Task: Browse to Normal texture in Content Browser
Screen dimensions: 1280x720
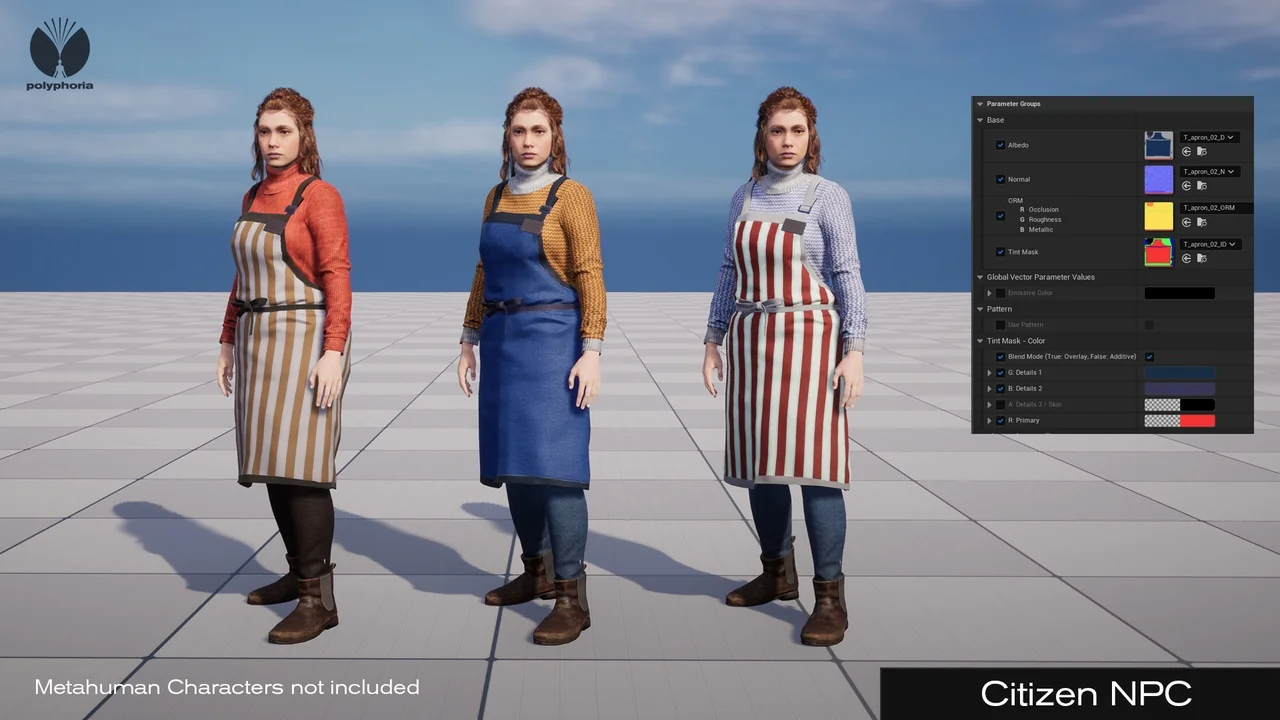Action: 1201,186
